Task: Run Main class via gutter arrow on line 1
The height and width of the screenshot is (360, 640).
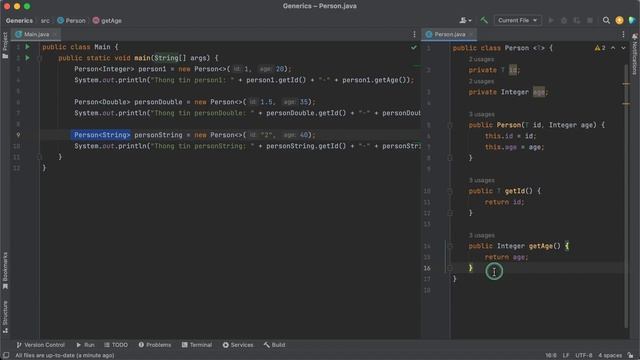Action: [28, 47]
